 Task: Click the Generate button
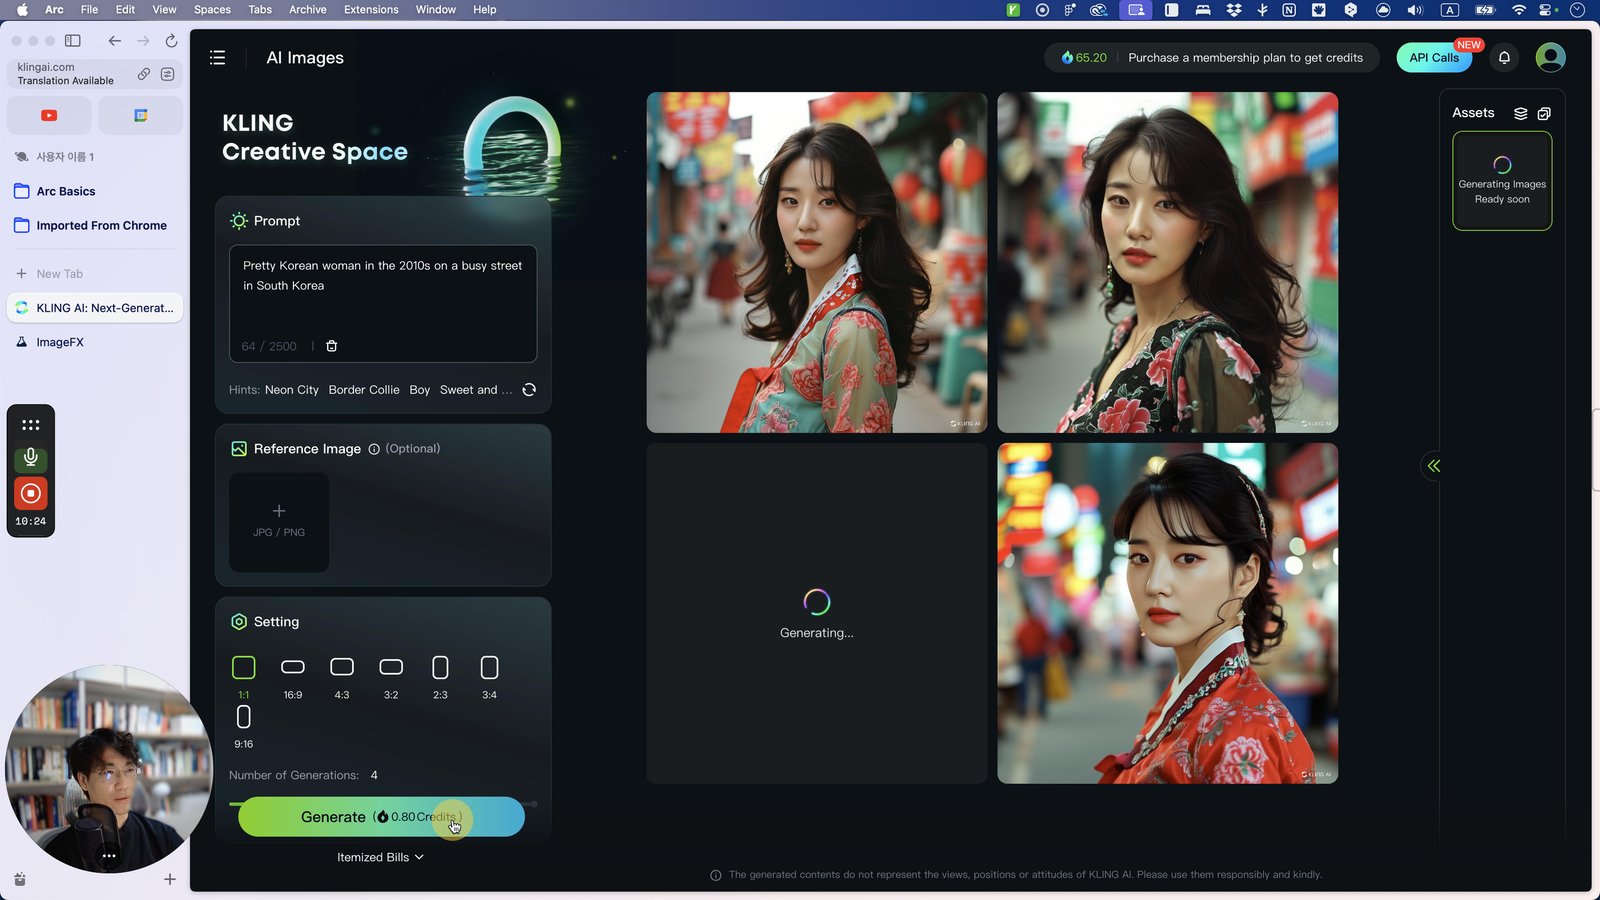coord(381,817)
